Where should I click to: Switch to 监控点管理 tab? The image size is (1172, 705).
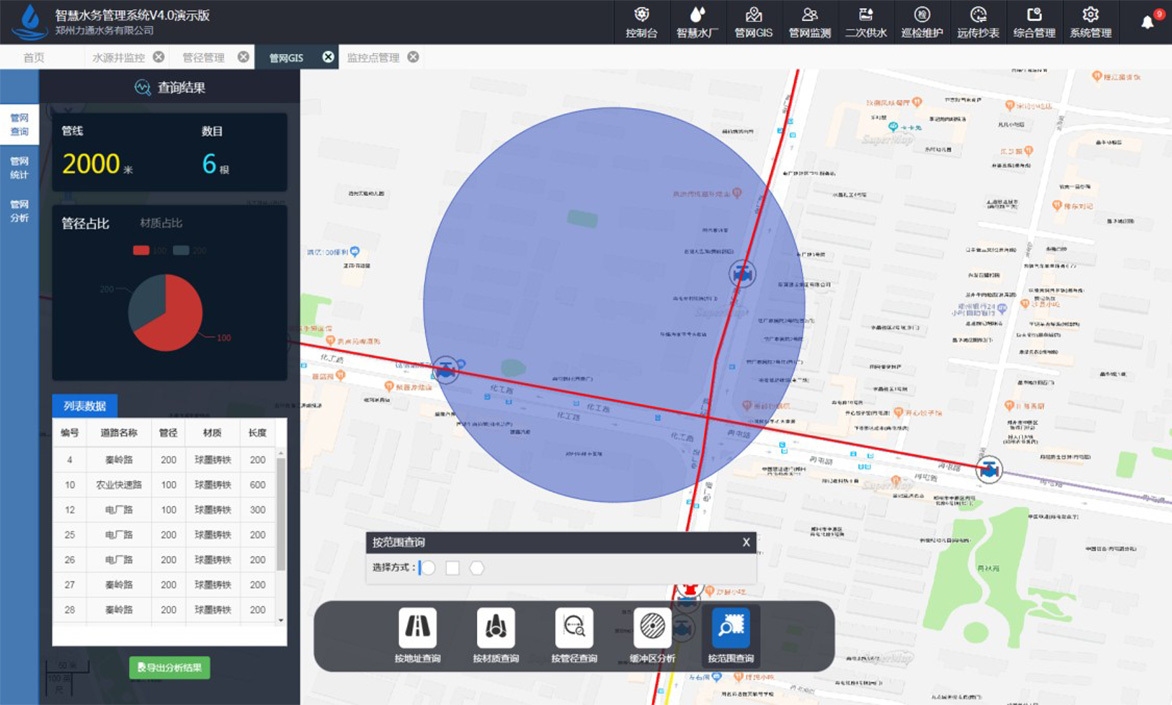(372, 58)
